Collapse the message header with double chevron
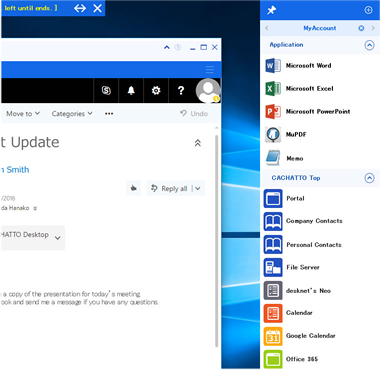Screen dimensions: 380x370 (198, 143)
